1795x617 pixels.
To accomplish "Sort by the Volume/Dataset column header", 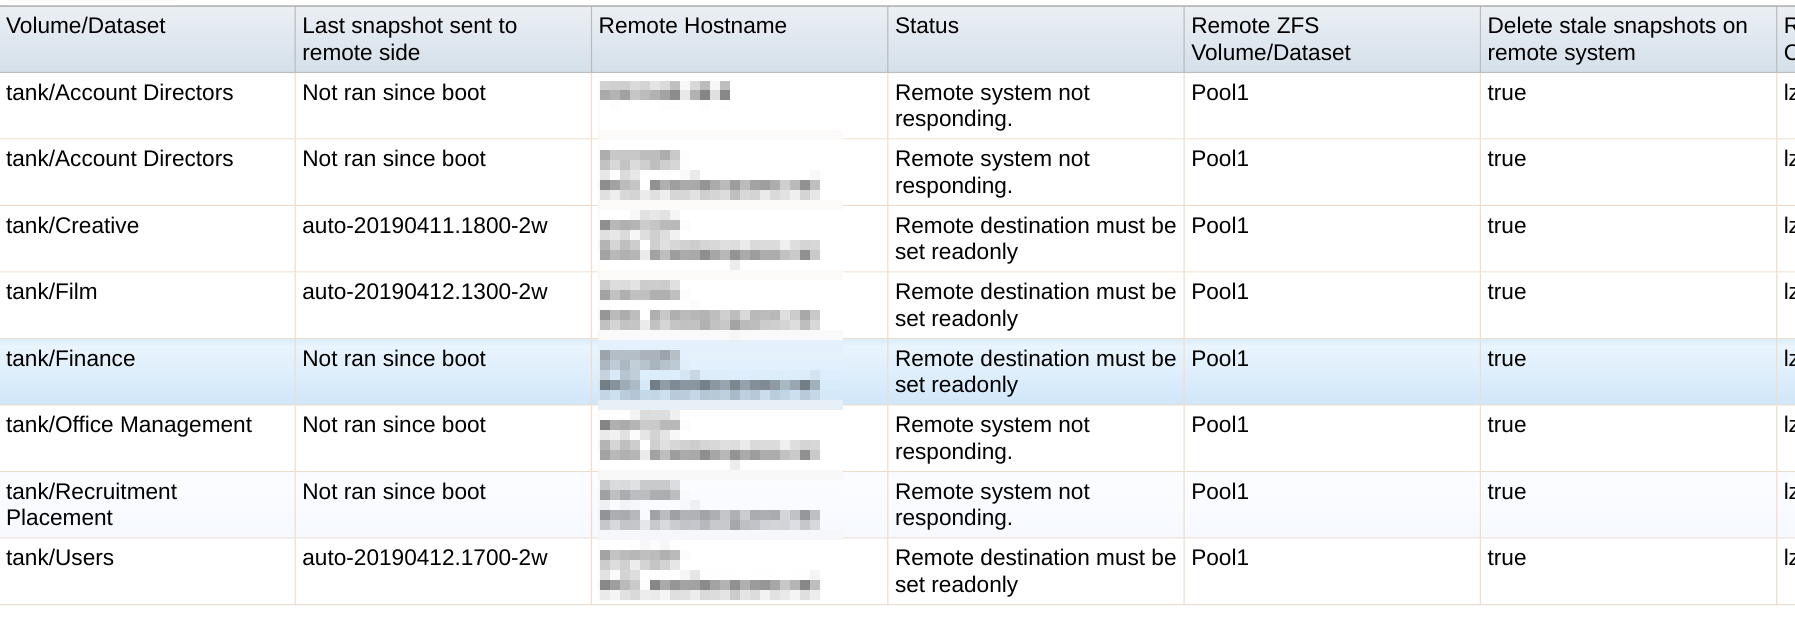I will pyautogui.click(x=86, y=27).
